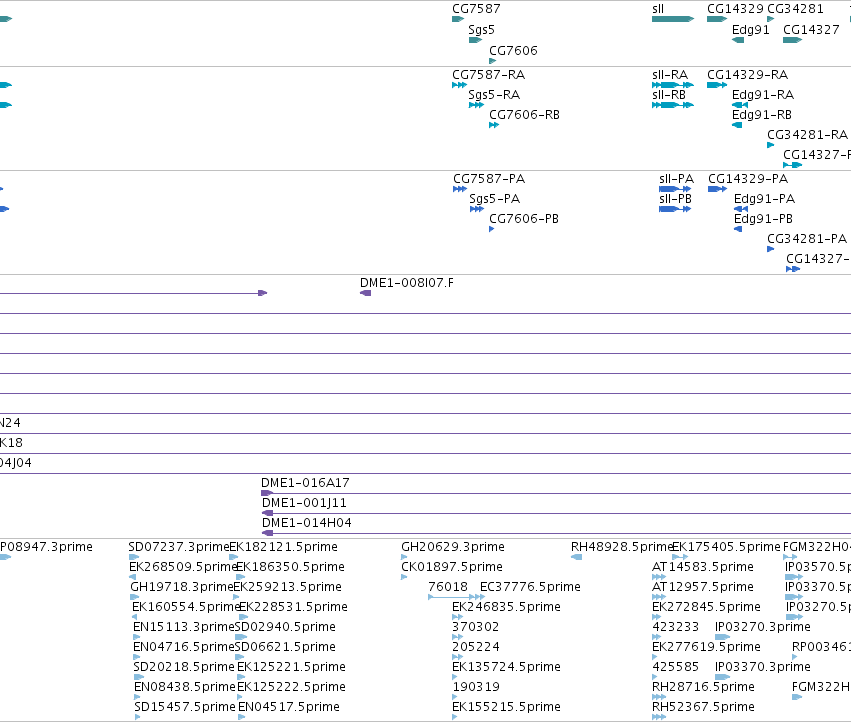Click EST EK160554.5prime
851x722 pixels.
(x=186, y=607)
